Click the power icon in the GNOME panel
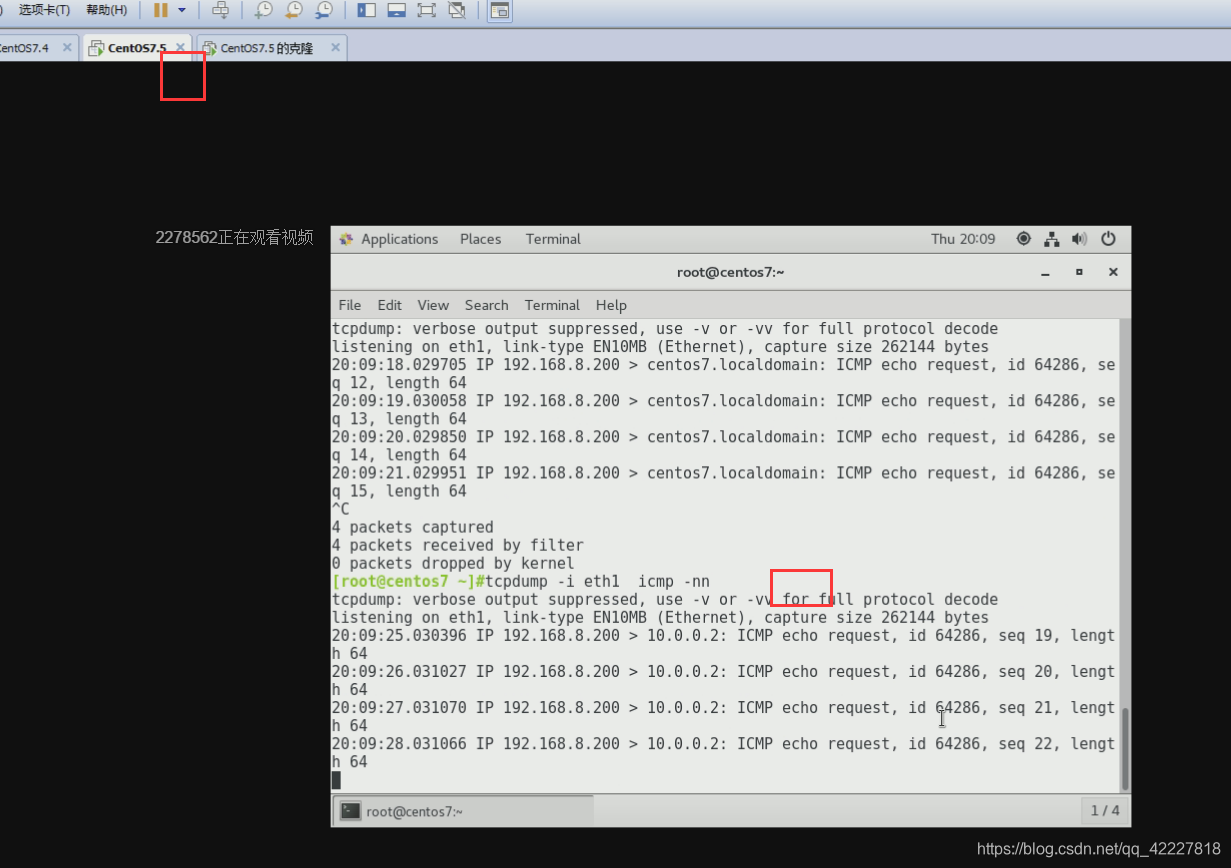Viewport: 1231px width, 868px height. pyautogui.click(x=1108, y=239)
